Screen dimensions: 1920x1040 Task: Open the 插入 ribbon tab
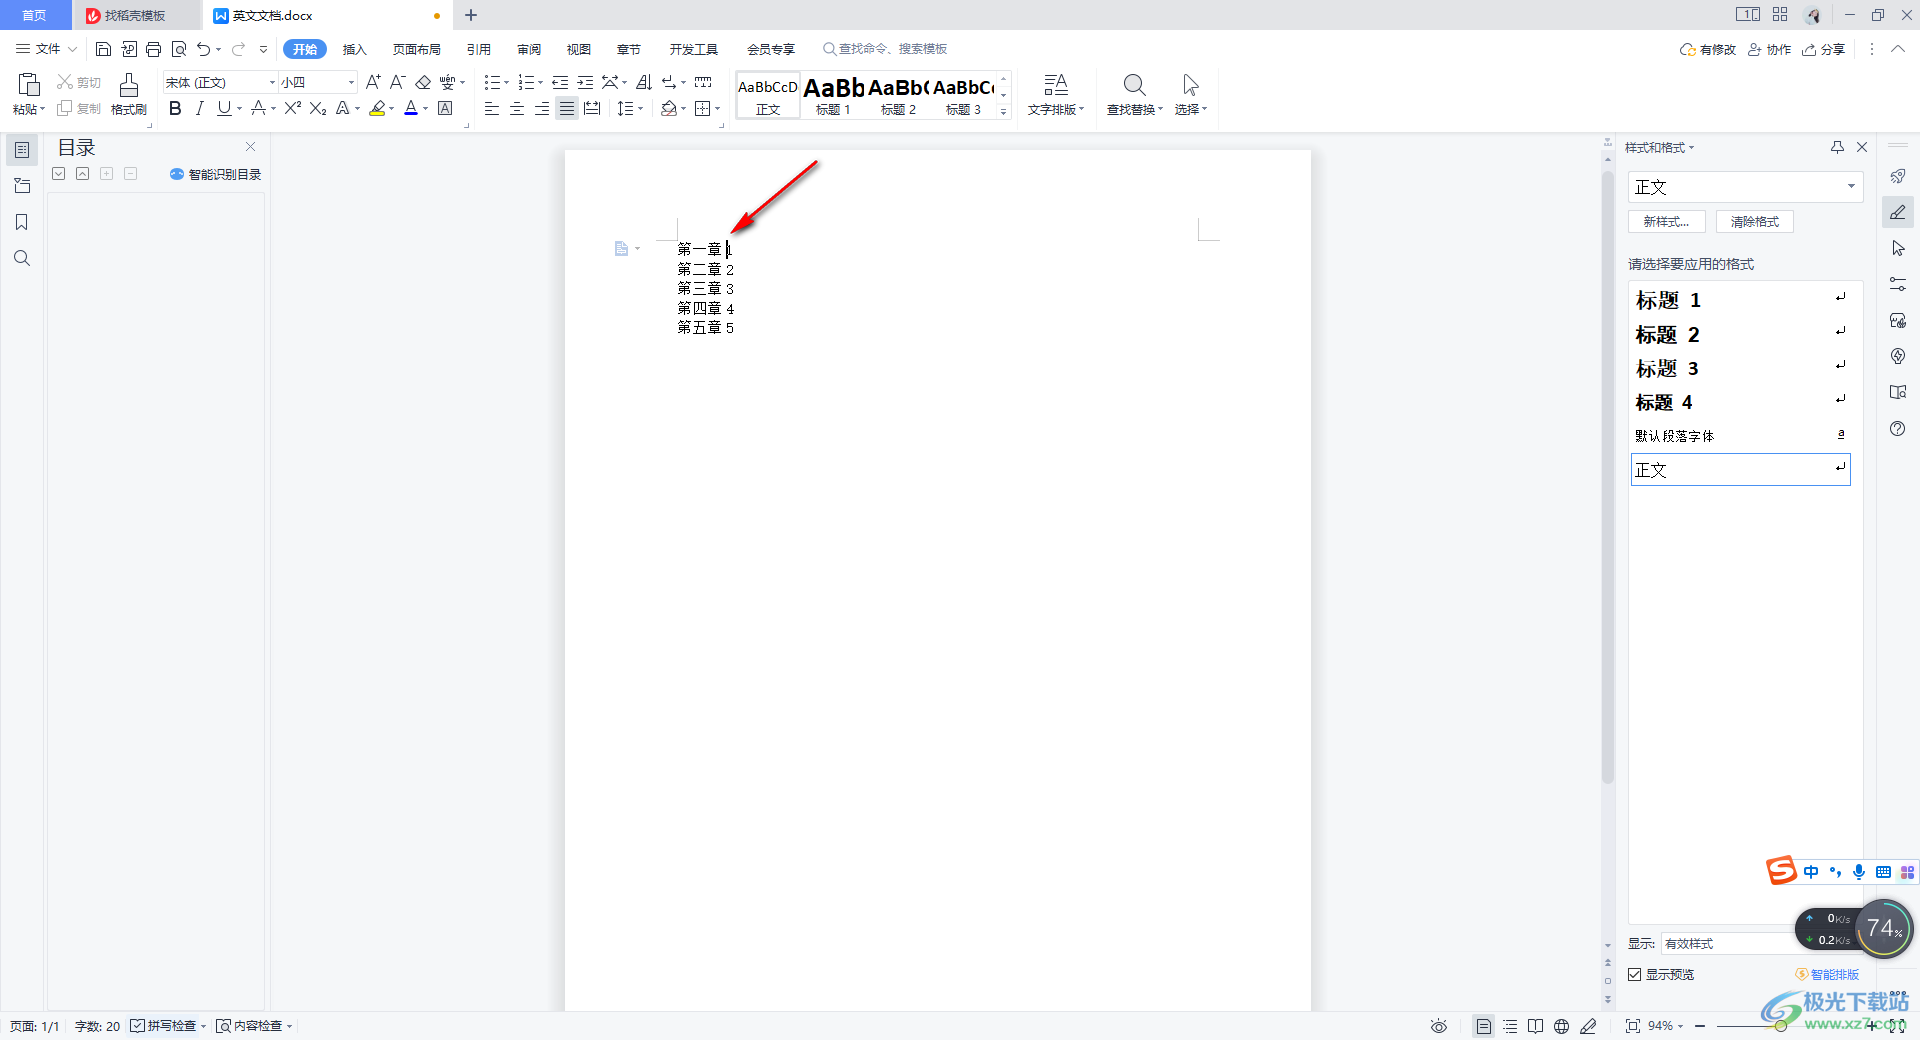point(355,49)
